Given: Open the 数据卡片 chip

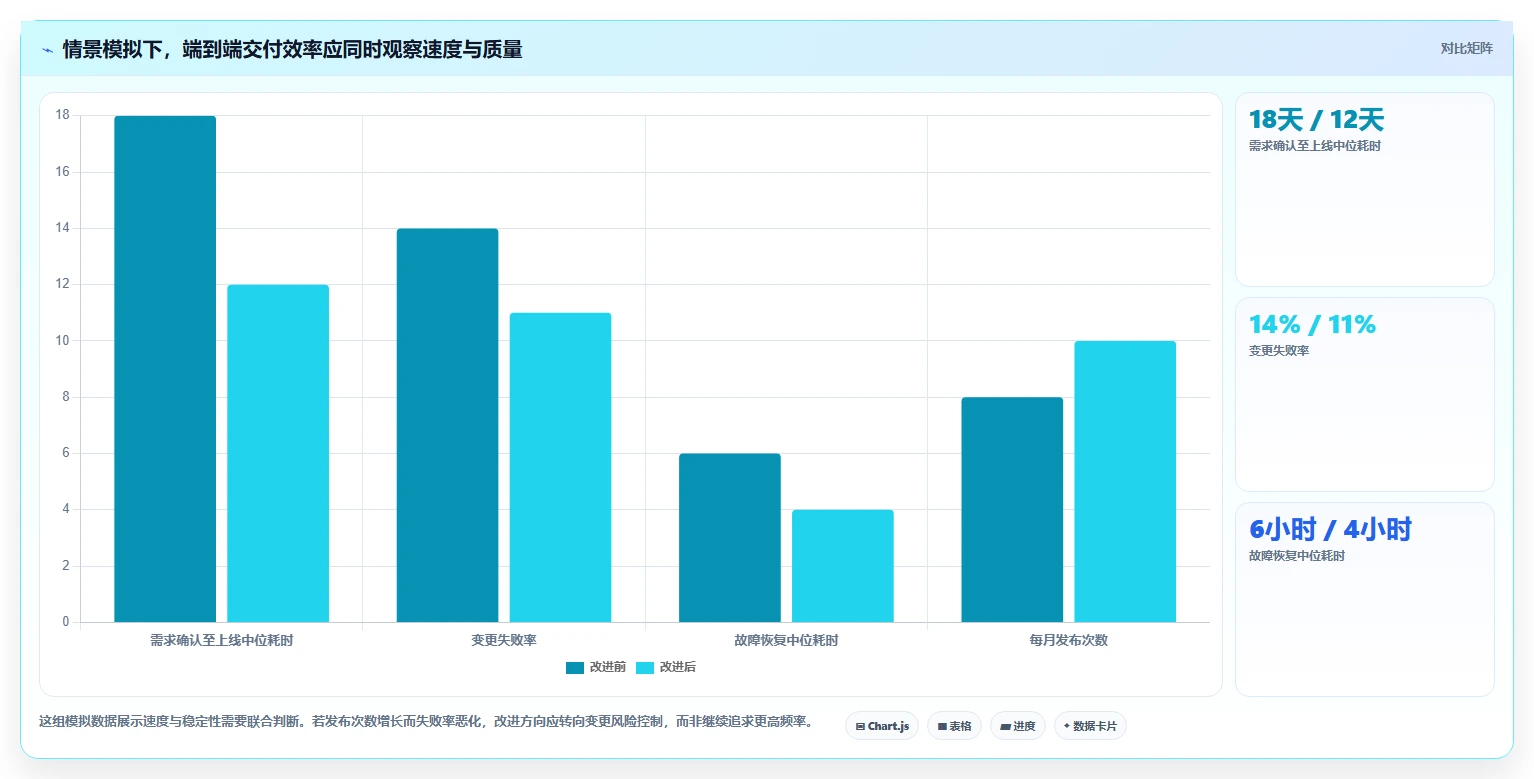Looking at the screenshot, I should [x=1090, y=726].
